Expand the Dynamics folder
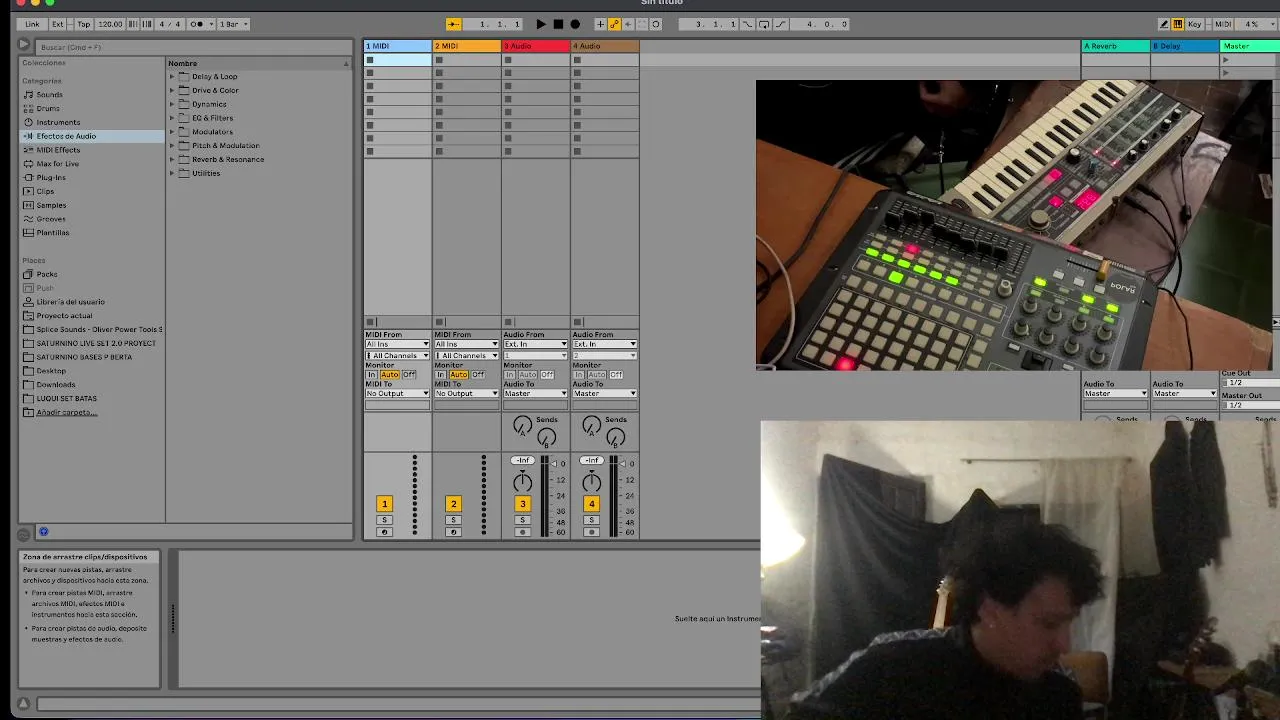 coord(171,104)
